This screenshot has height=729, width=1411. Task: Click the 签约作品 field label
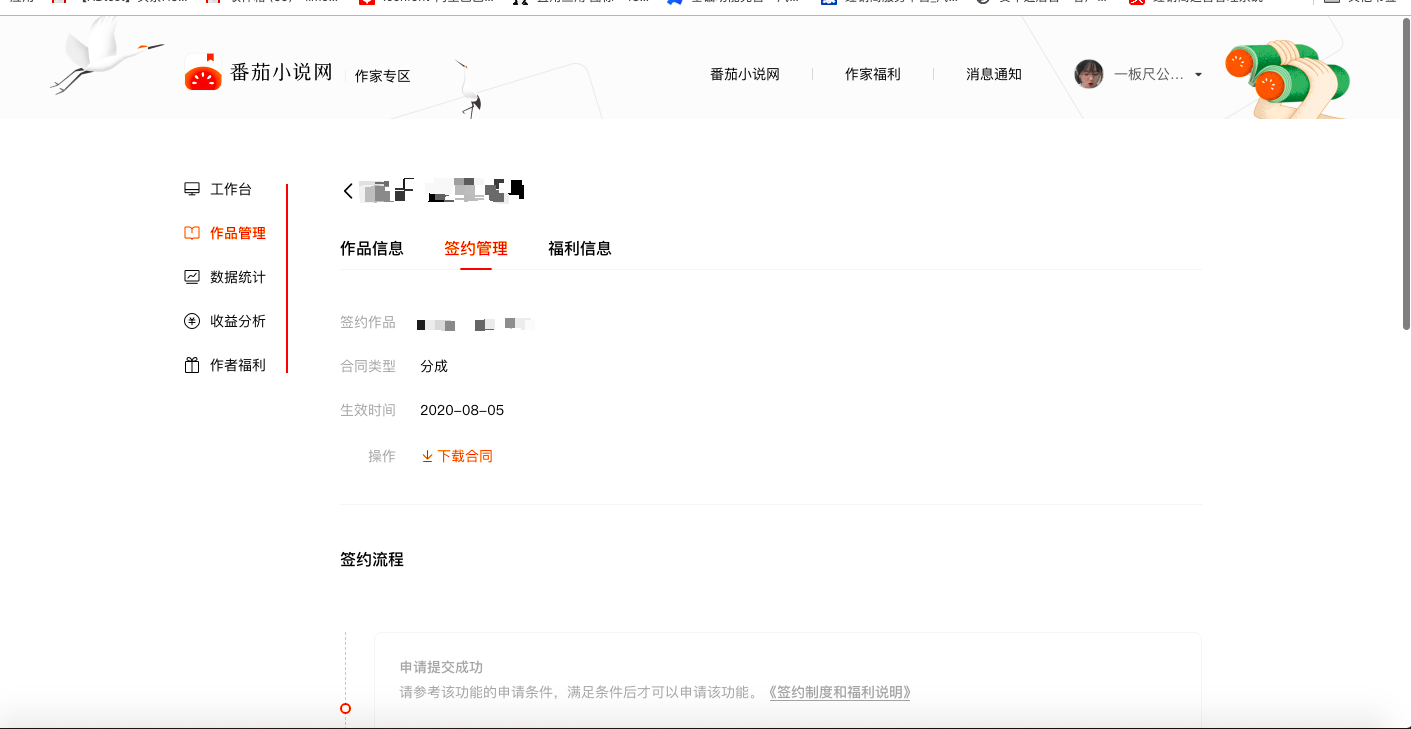pos(368,322)
